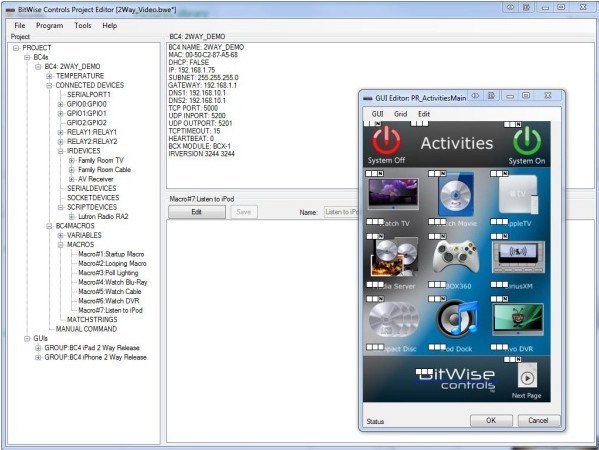This screenshot has height=450, width=599.
Task: Select the BC4MACROS tree item
Action: (x=75, y=226)
